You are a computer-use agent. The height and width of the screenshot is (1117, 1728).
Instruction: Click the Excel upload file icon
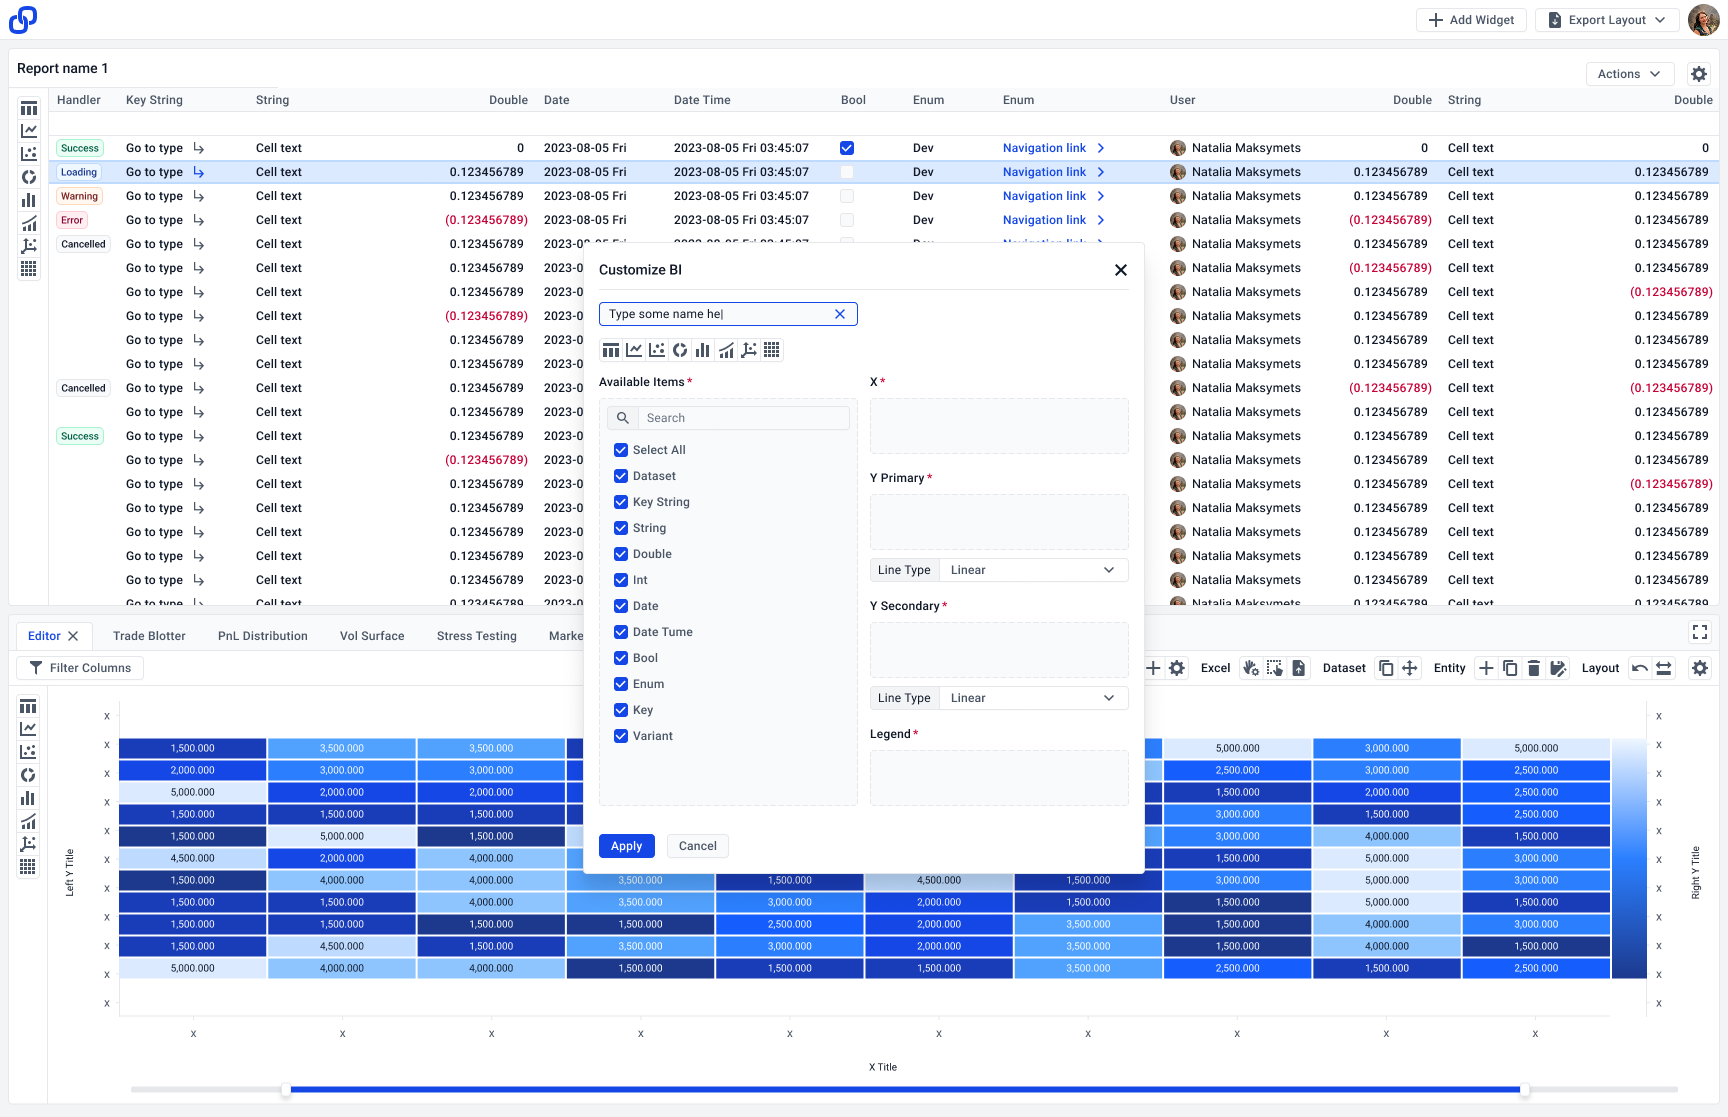[x=1299, y=668]
